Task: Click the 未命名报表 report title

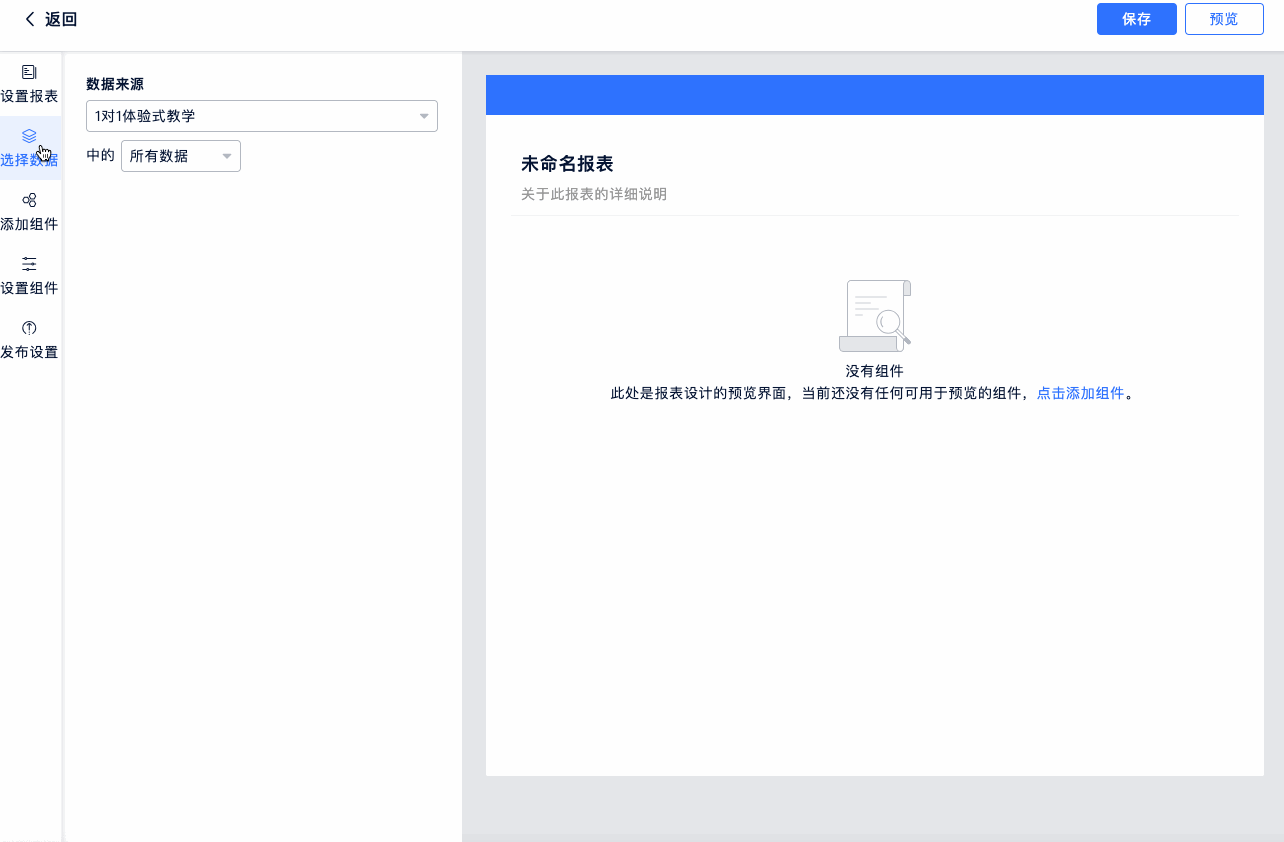Action: pos(566,164)
